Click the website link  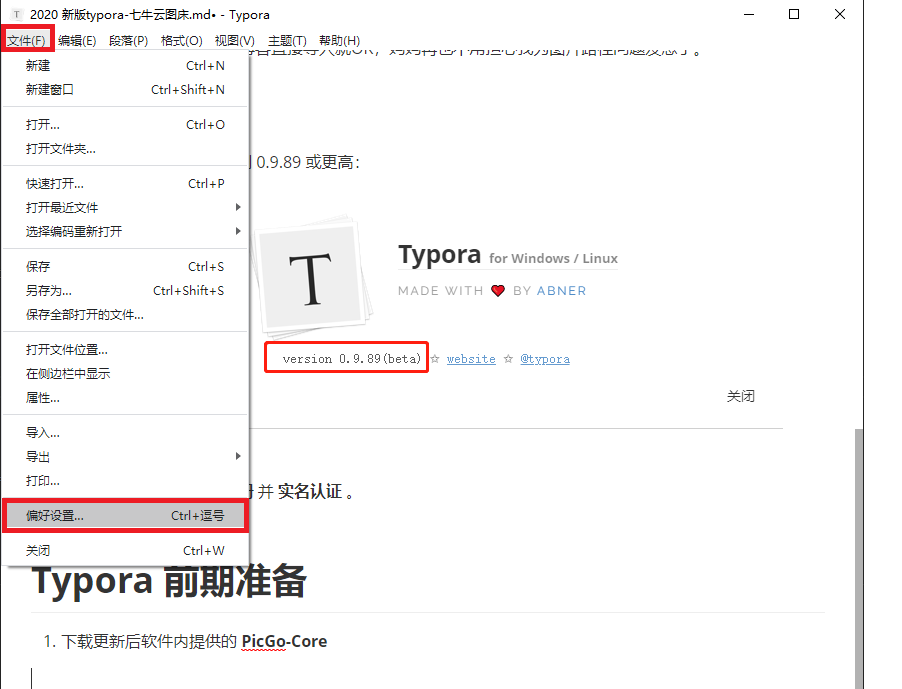click(x=471, y=359)
